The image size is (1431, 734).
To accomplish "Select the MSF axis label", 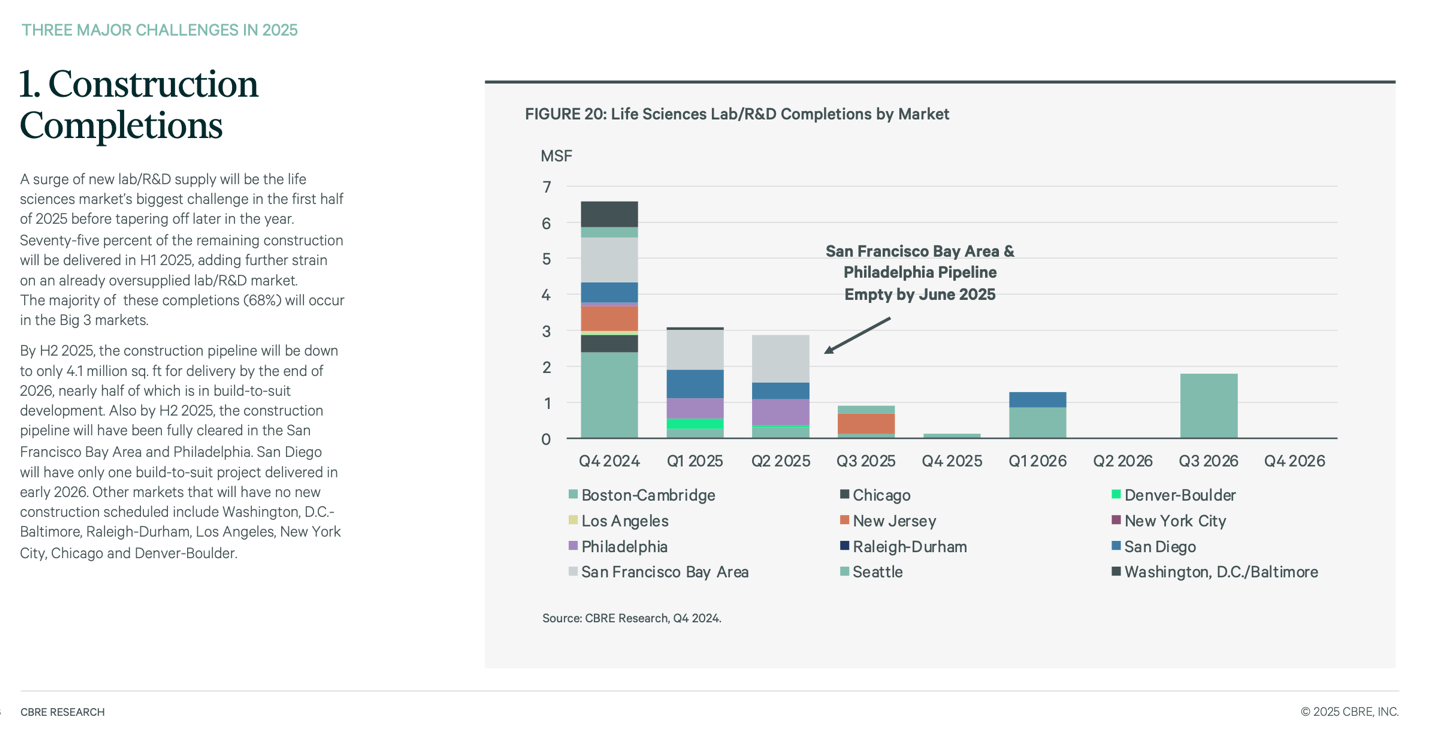I will 556,155.
